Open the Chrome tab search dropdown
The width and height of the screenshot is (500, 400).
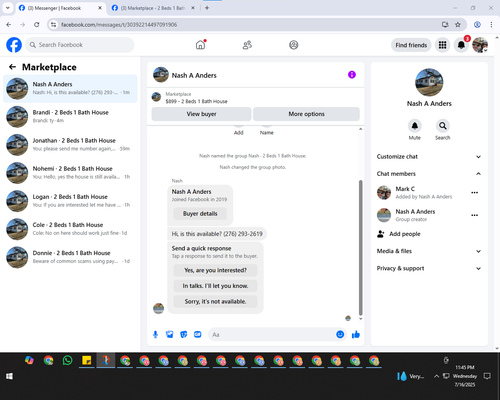8,8
